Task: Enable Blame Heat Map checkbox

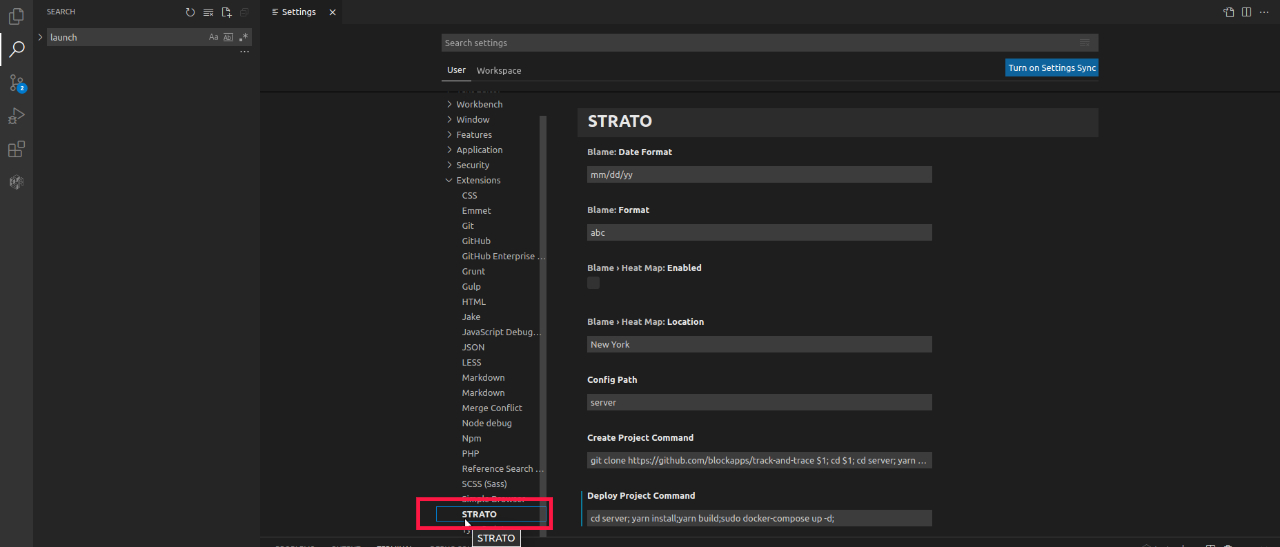Action: [593, 283]
